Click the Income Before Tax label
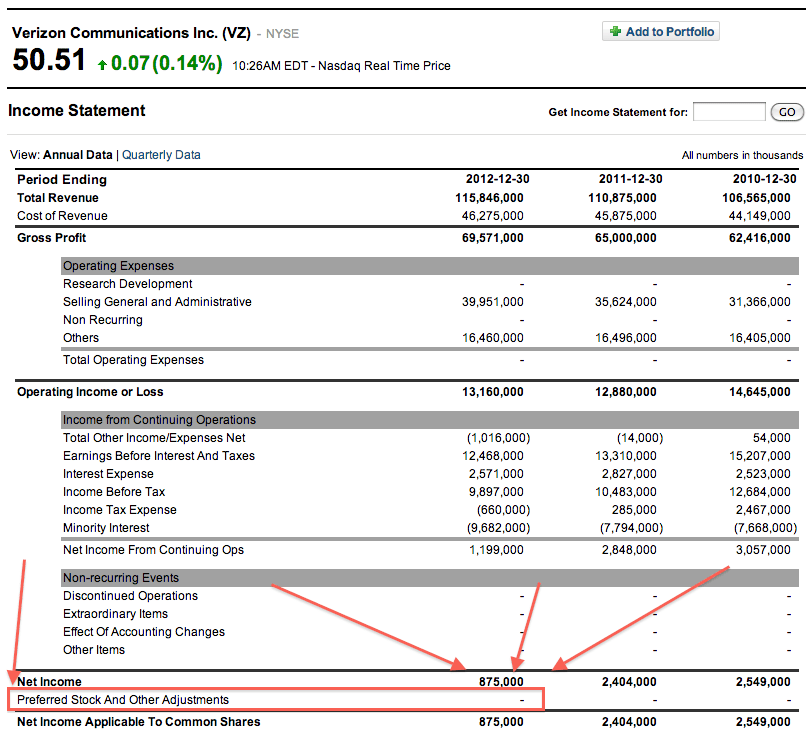The height and width of the screenshot is (737, 806). pos(114,492)
